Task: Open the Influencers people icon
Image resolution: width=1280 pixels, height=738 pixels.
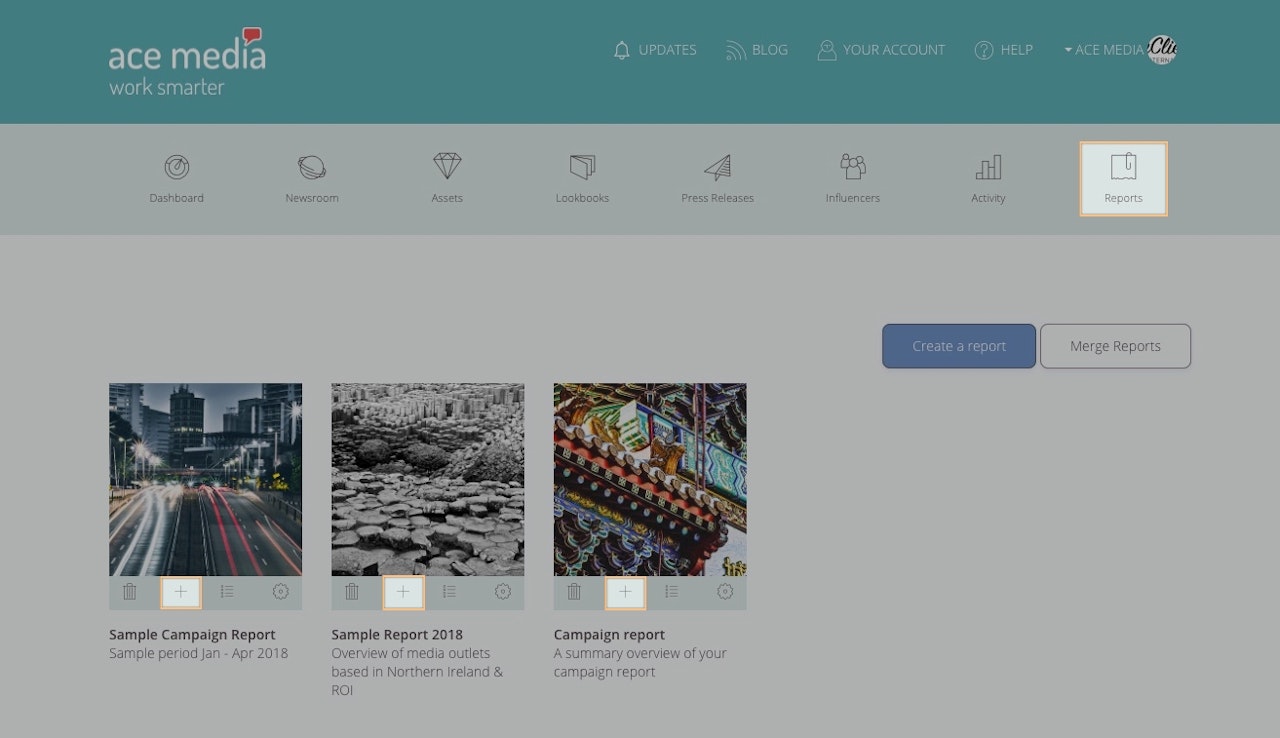Action: coord(853,166)
